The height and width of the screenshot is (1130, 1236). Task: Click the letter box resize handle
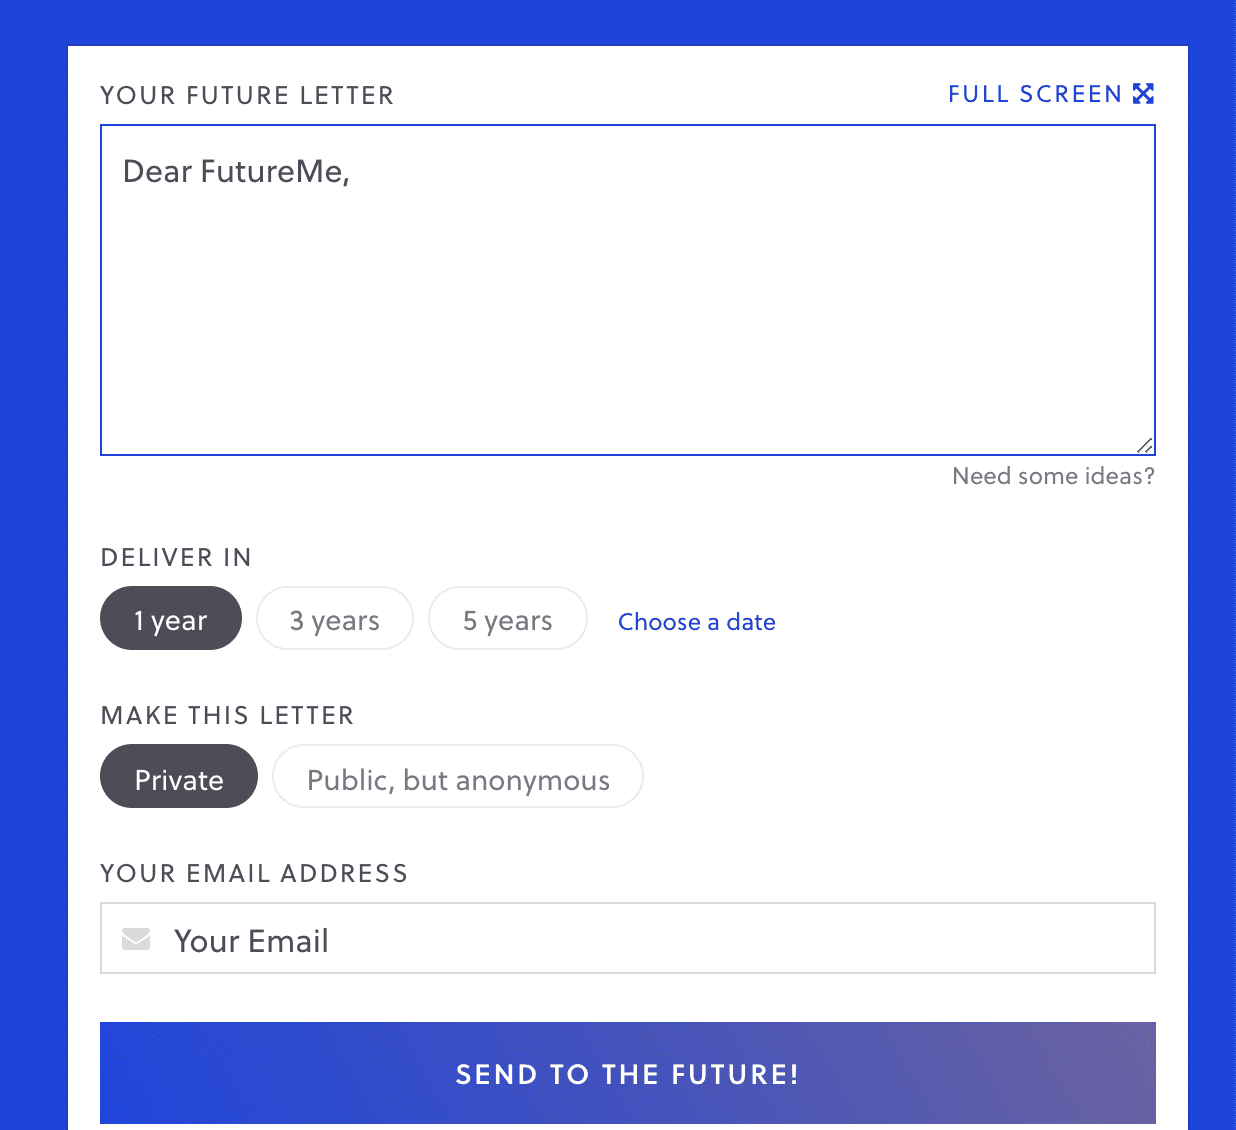(x=1145, y=445)
